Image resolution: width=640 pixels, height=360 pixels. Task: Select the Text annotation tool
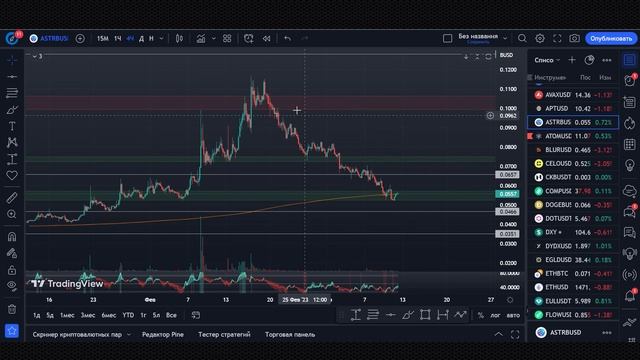click(12, 126)
